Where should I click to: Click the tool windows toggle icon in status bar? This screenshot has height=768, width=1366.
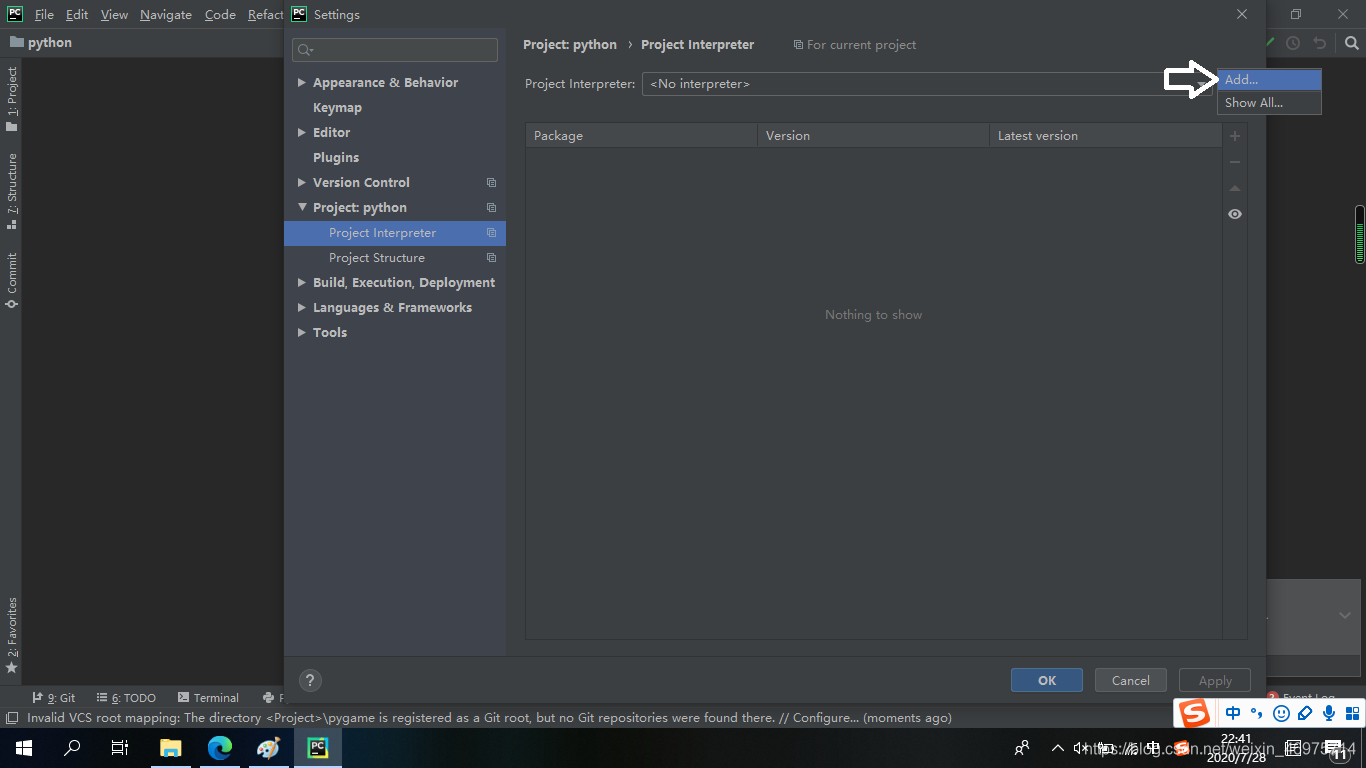(x=11, y=718)
